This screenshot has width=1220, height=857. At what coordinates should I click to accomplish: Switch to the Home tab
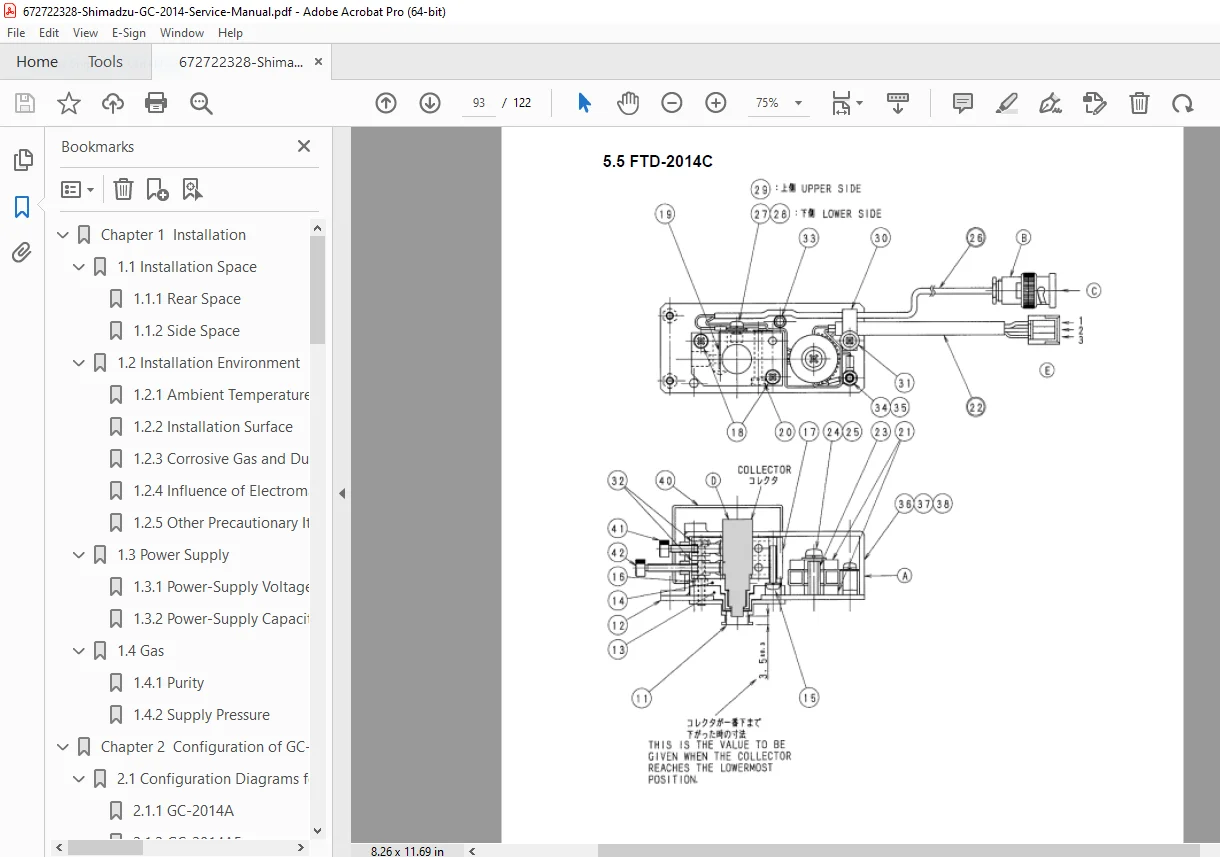point(37,62)
